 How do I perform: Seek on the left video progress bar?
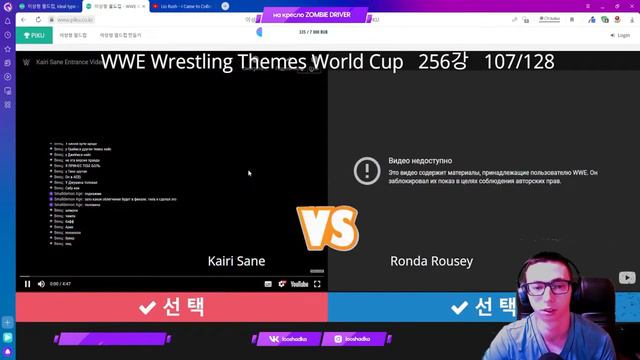tap(171, 277)
